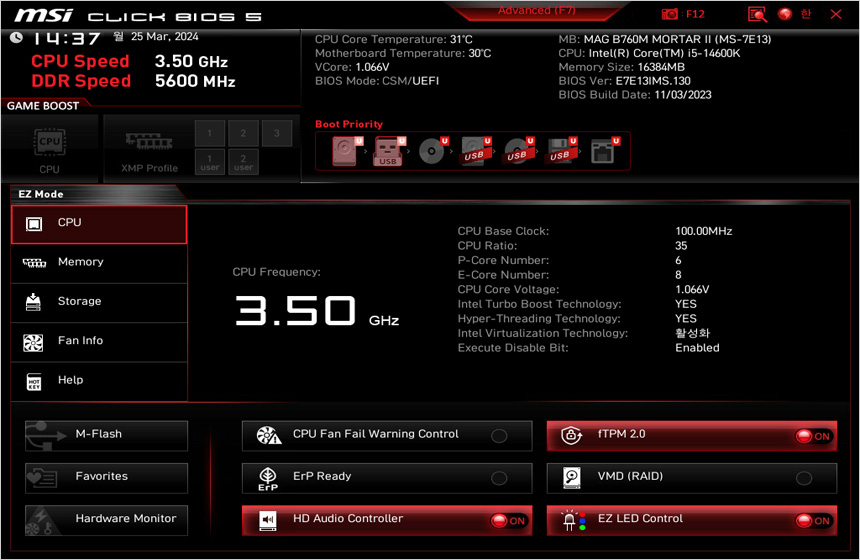Open the BIOS search magnifier icon

[x=757, y=14]
